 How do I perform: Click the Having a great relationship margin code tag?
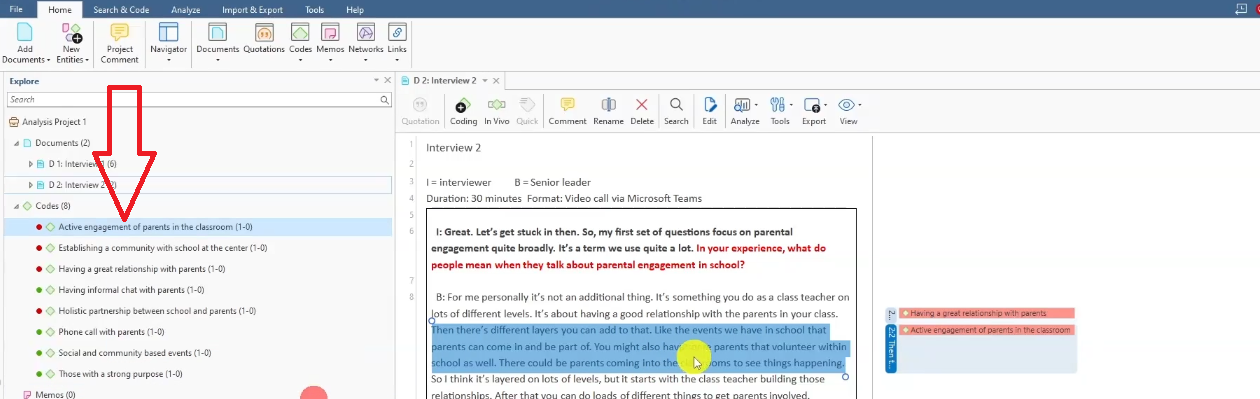(x=986, y=313)
